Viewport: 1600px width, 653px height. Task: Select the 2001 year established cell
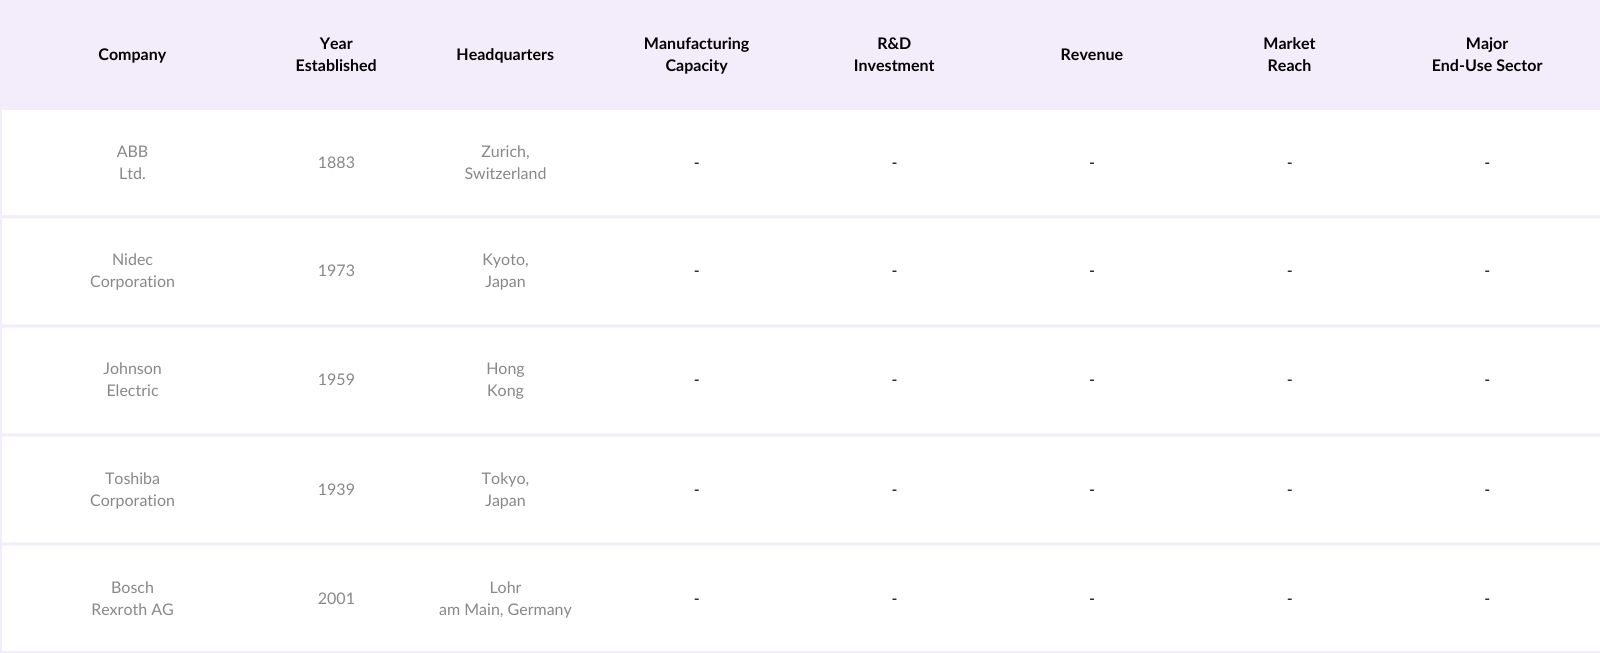336,598
